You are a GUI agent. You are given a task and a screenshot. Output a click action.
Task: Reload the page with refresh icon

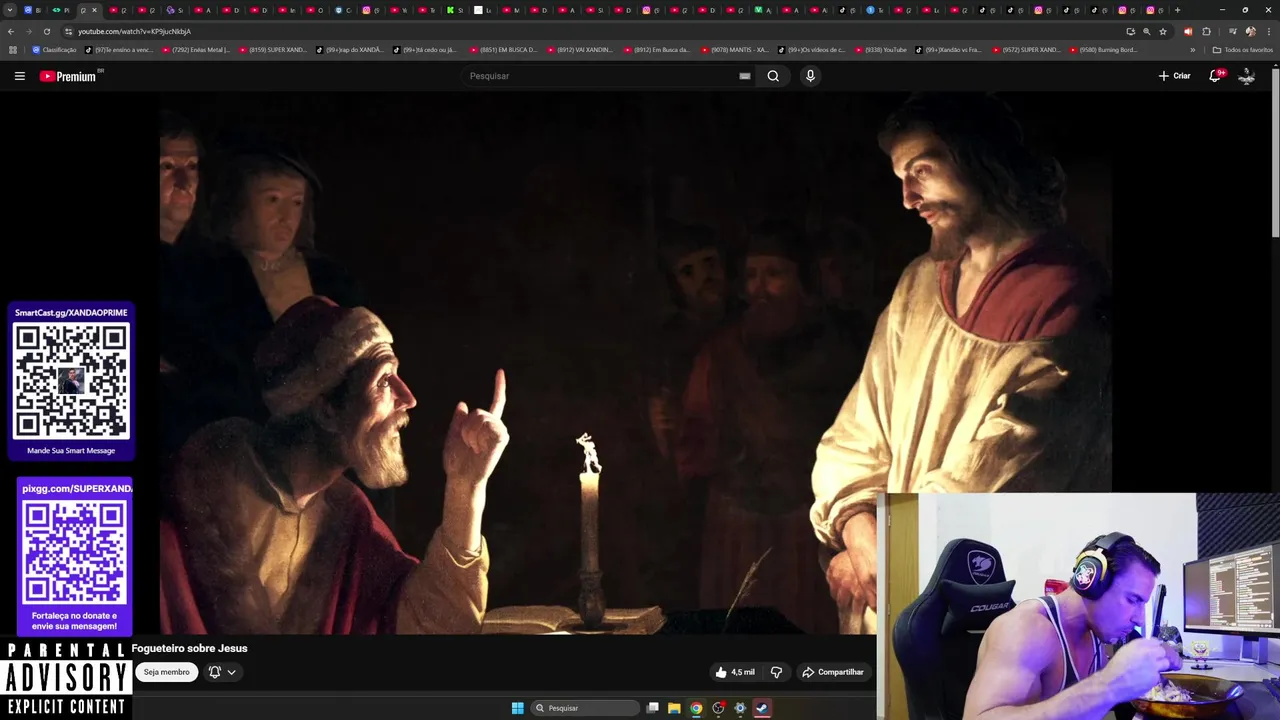point(46,31)
